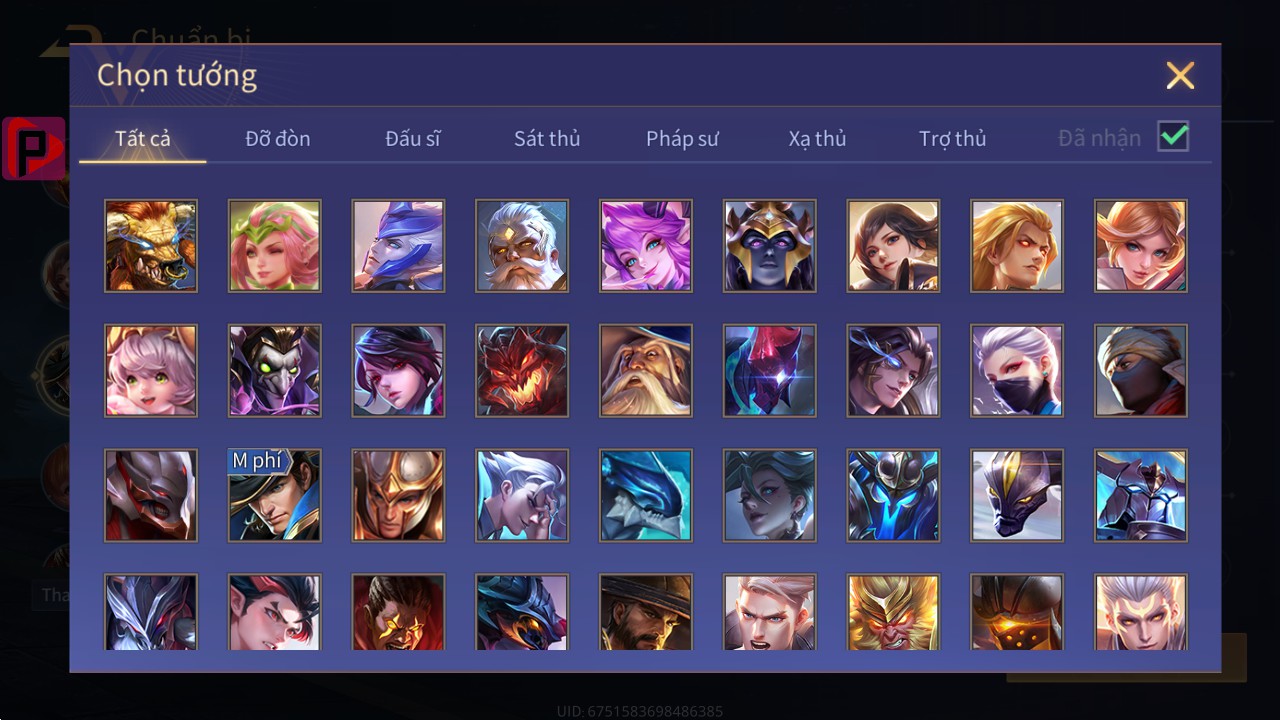Toggle the Đã nhận checkbox
This screenshot has height=720, width=1280.
click(x=1173, y=136)
